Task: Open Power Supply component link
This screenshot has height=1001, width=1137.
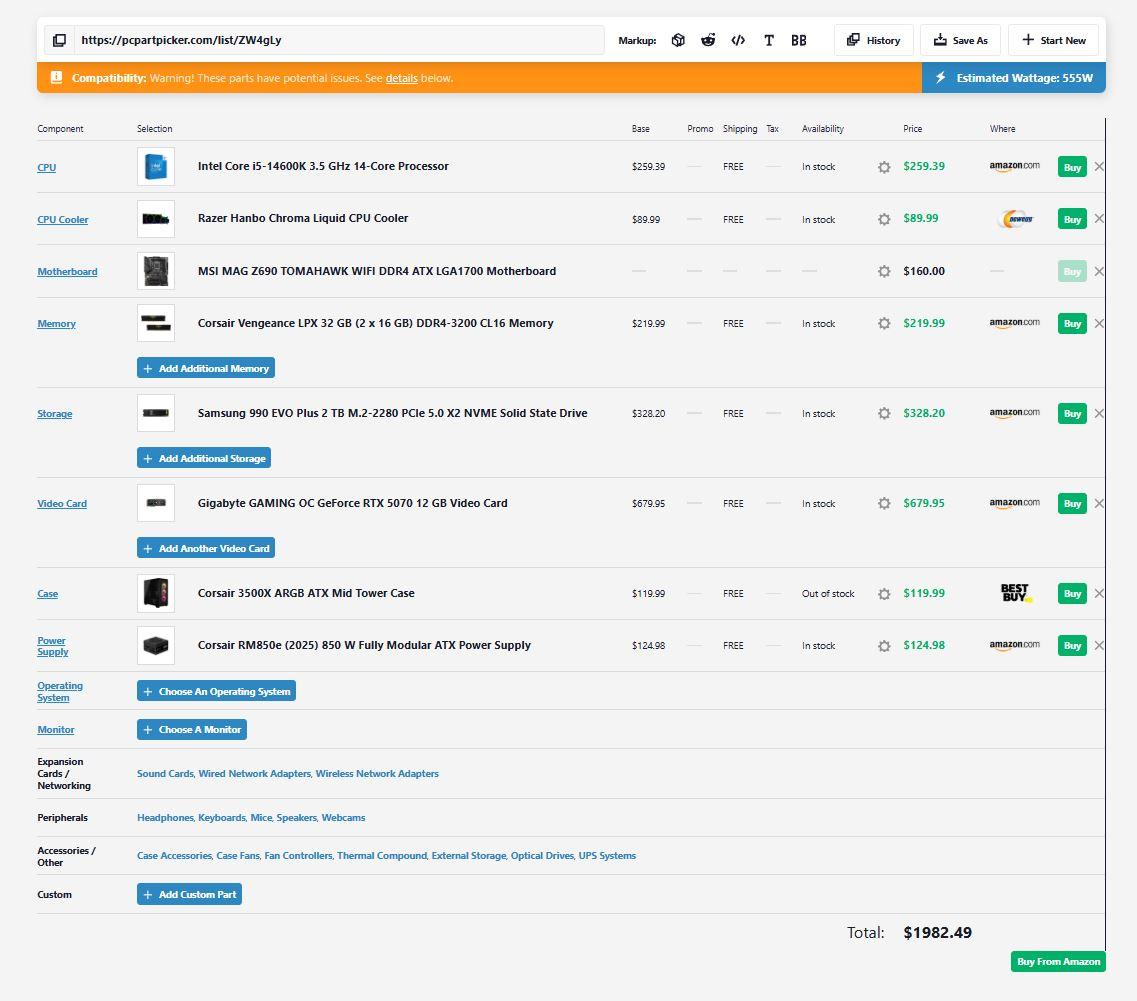Action: pyautogui.click(x=52, y=646)
